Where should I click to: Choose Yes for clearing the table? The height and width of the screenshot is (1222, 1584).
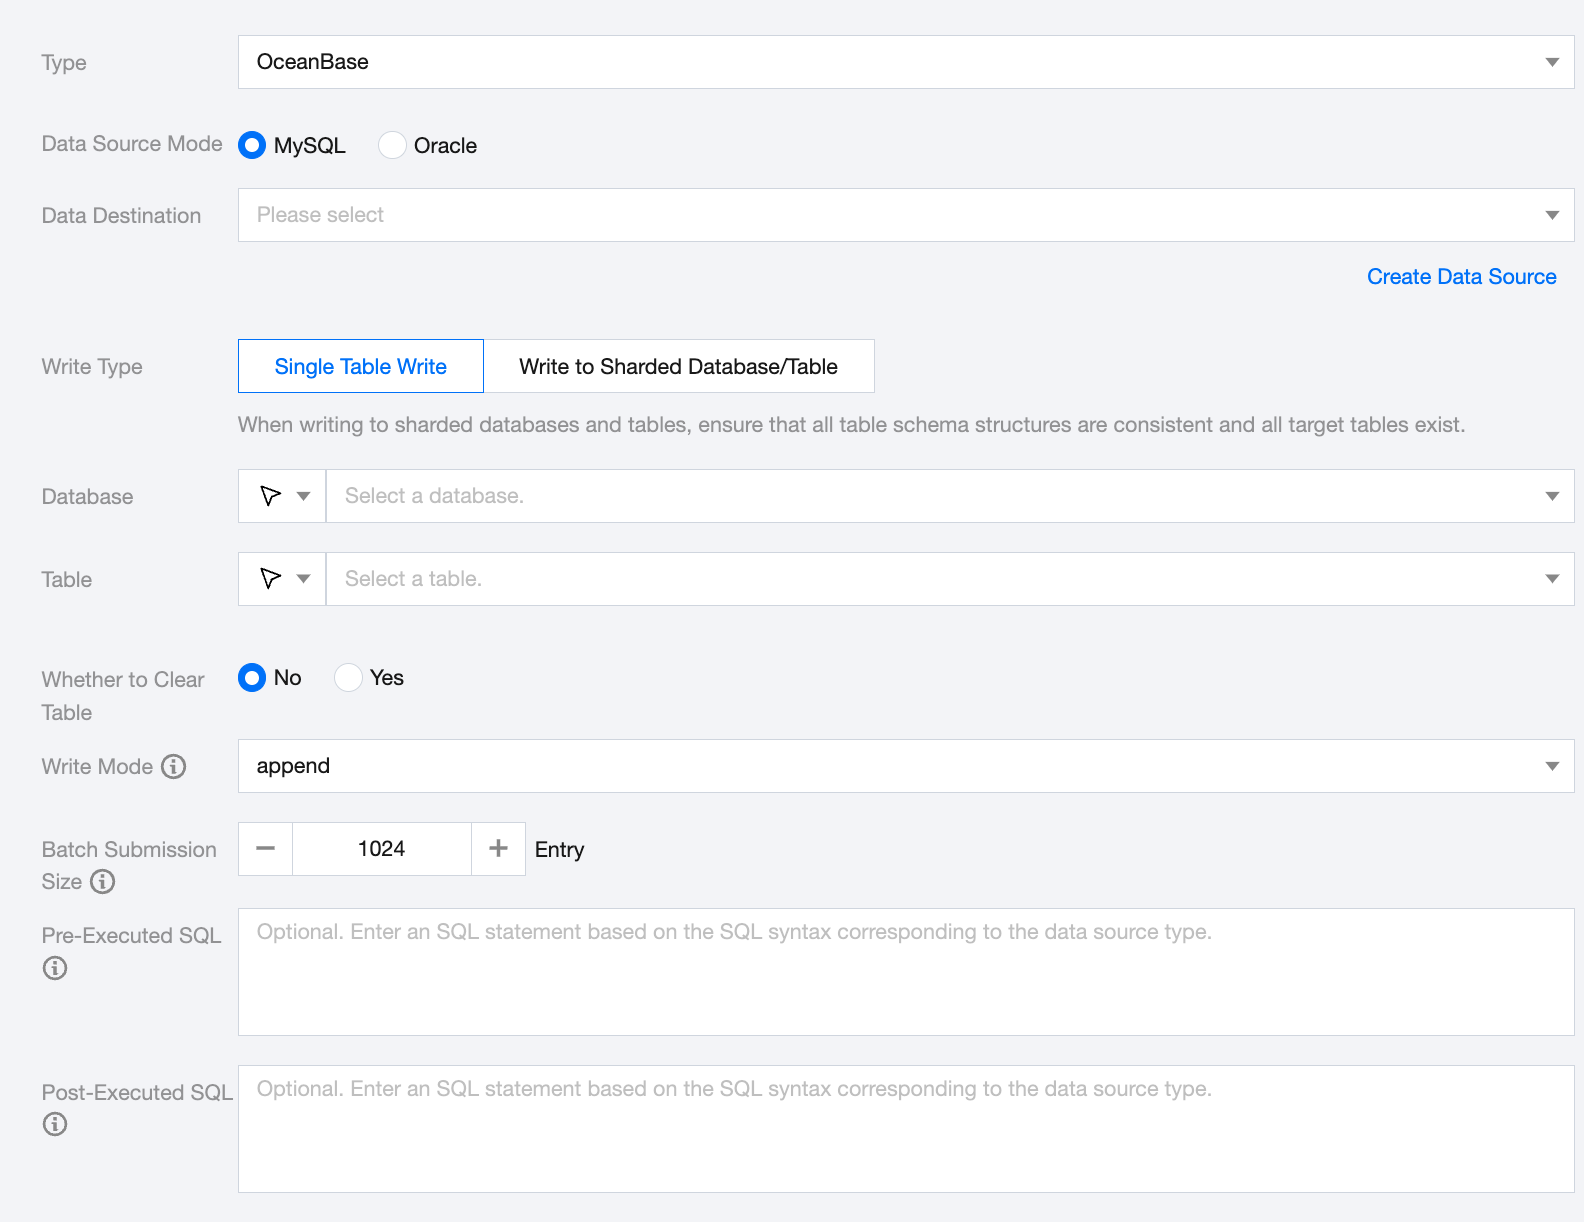click(x=348, y=678)
